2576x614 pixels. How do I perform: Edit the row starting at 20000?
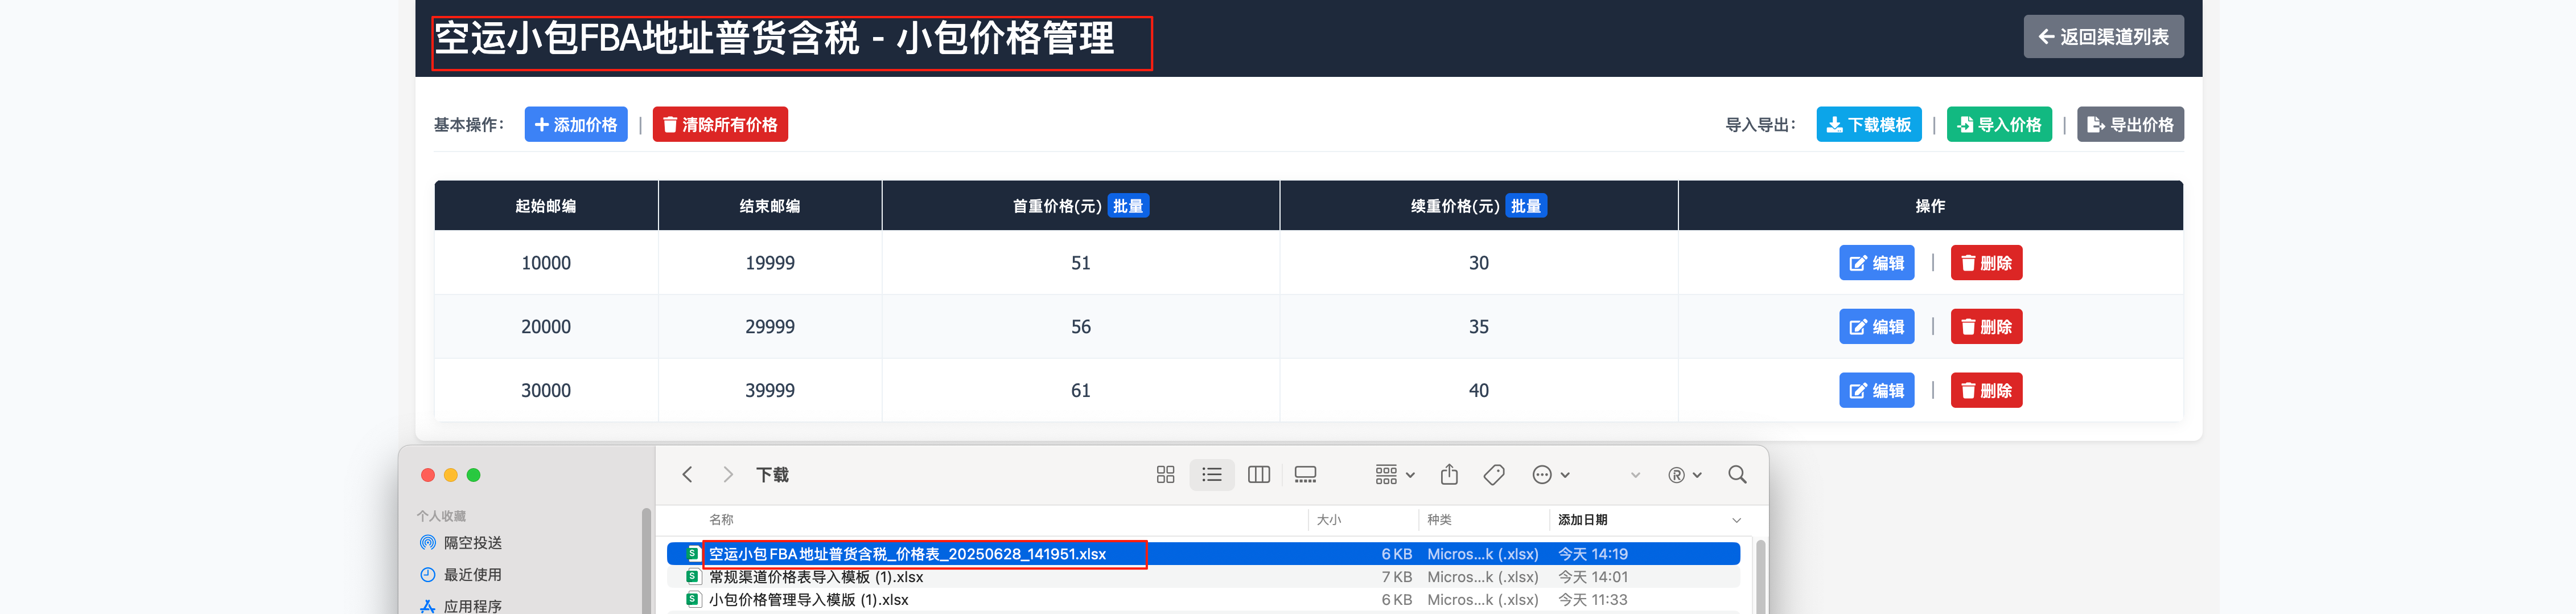[1876, 327]
